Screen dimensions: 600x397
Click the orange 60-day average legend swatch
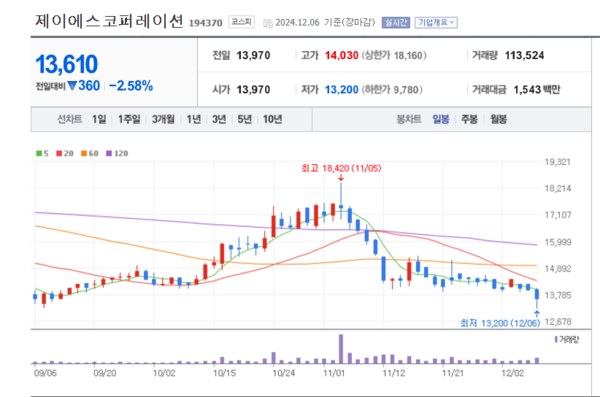(84, 154)
